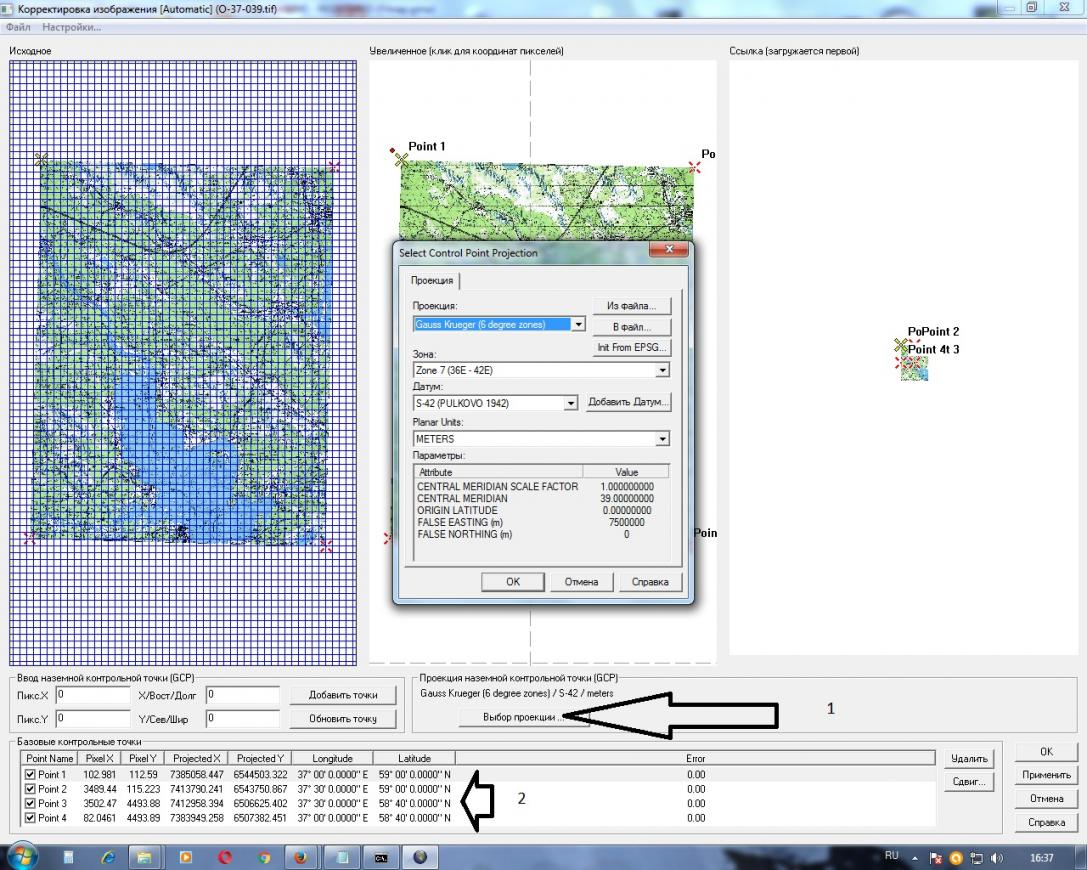The height and width of the screenshot is (870, 1087).
Task: Click the volume speaker icon in system tray
Action: 996,857
